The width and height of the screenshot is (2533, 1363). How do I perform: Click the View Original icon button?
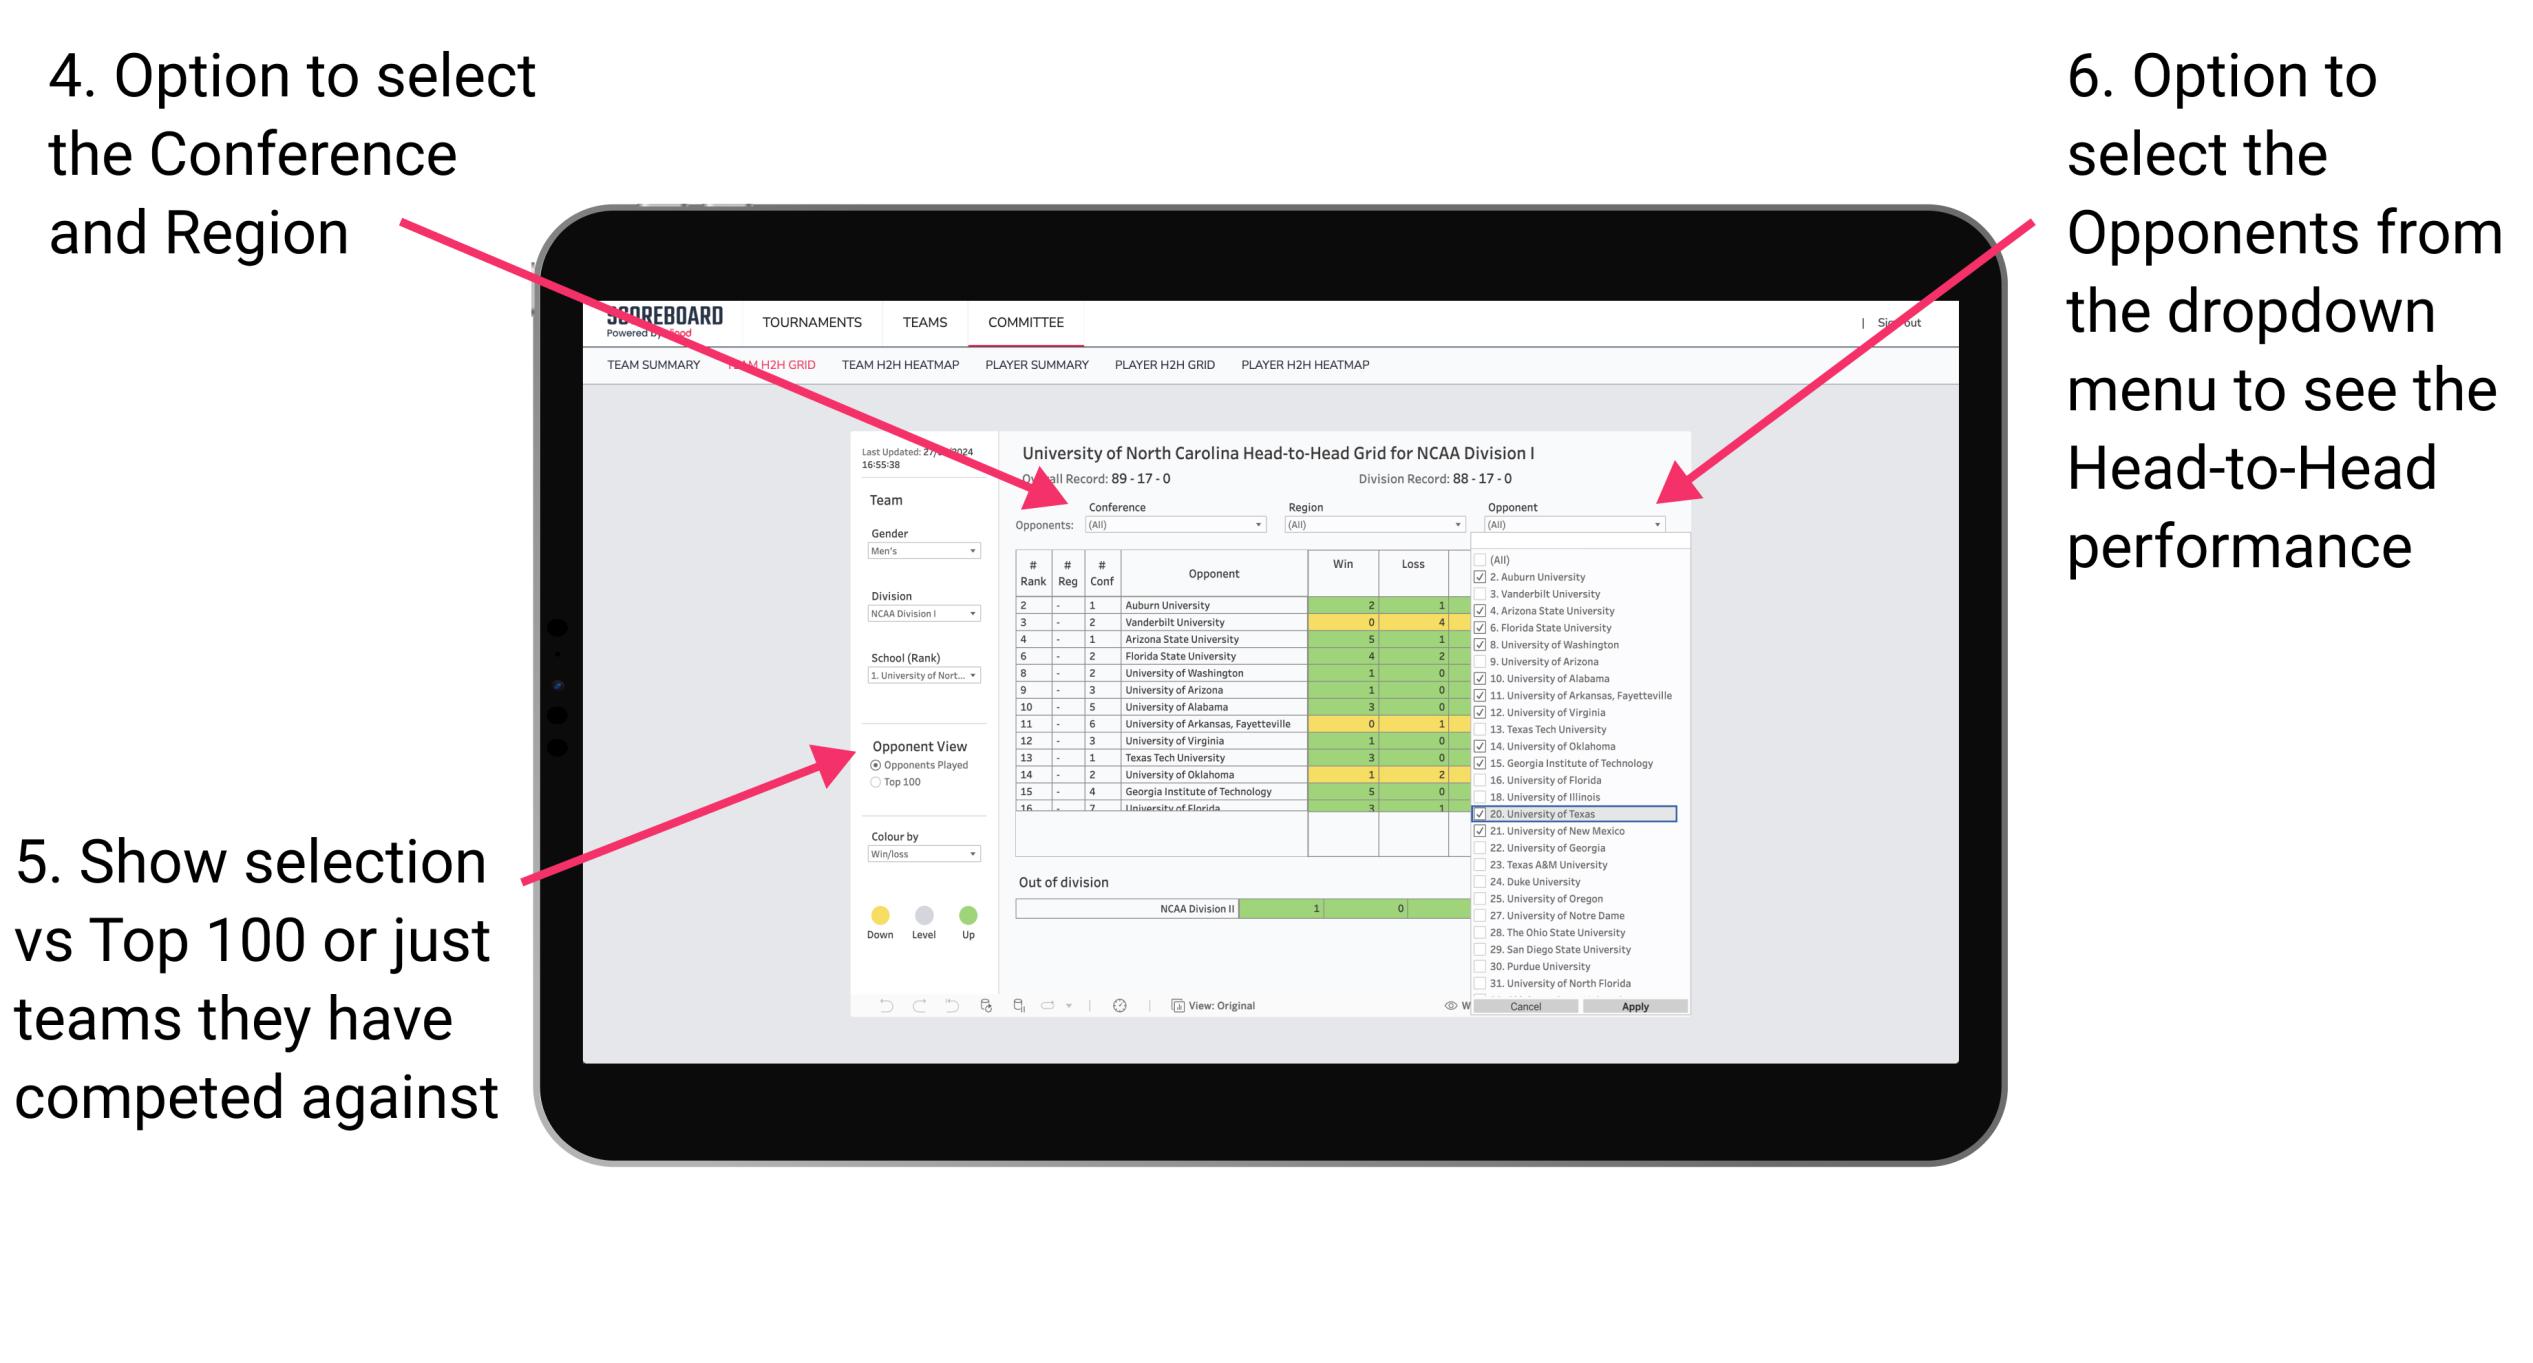click(x=1175, y=1004)
